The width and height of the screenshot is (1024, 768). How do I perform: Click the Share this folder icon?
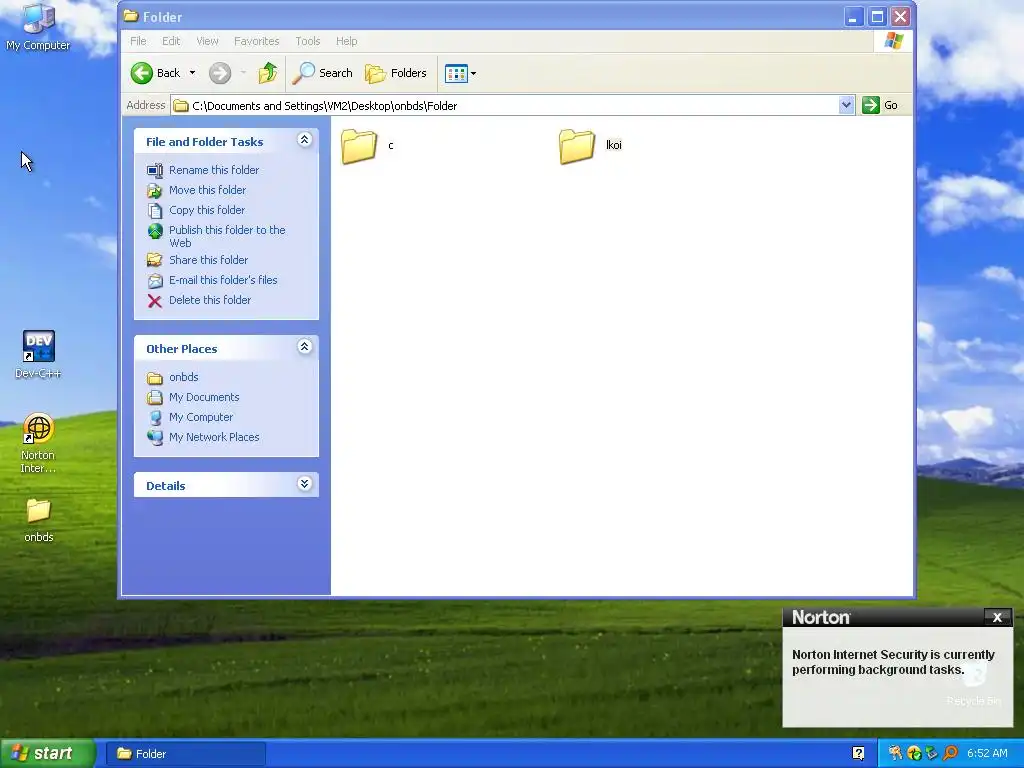[155, 261]
